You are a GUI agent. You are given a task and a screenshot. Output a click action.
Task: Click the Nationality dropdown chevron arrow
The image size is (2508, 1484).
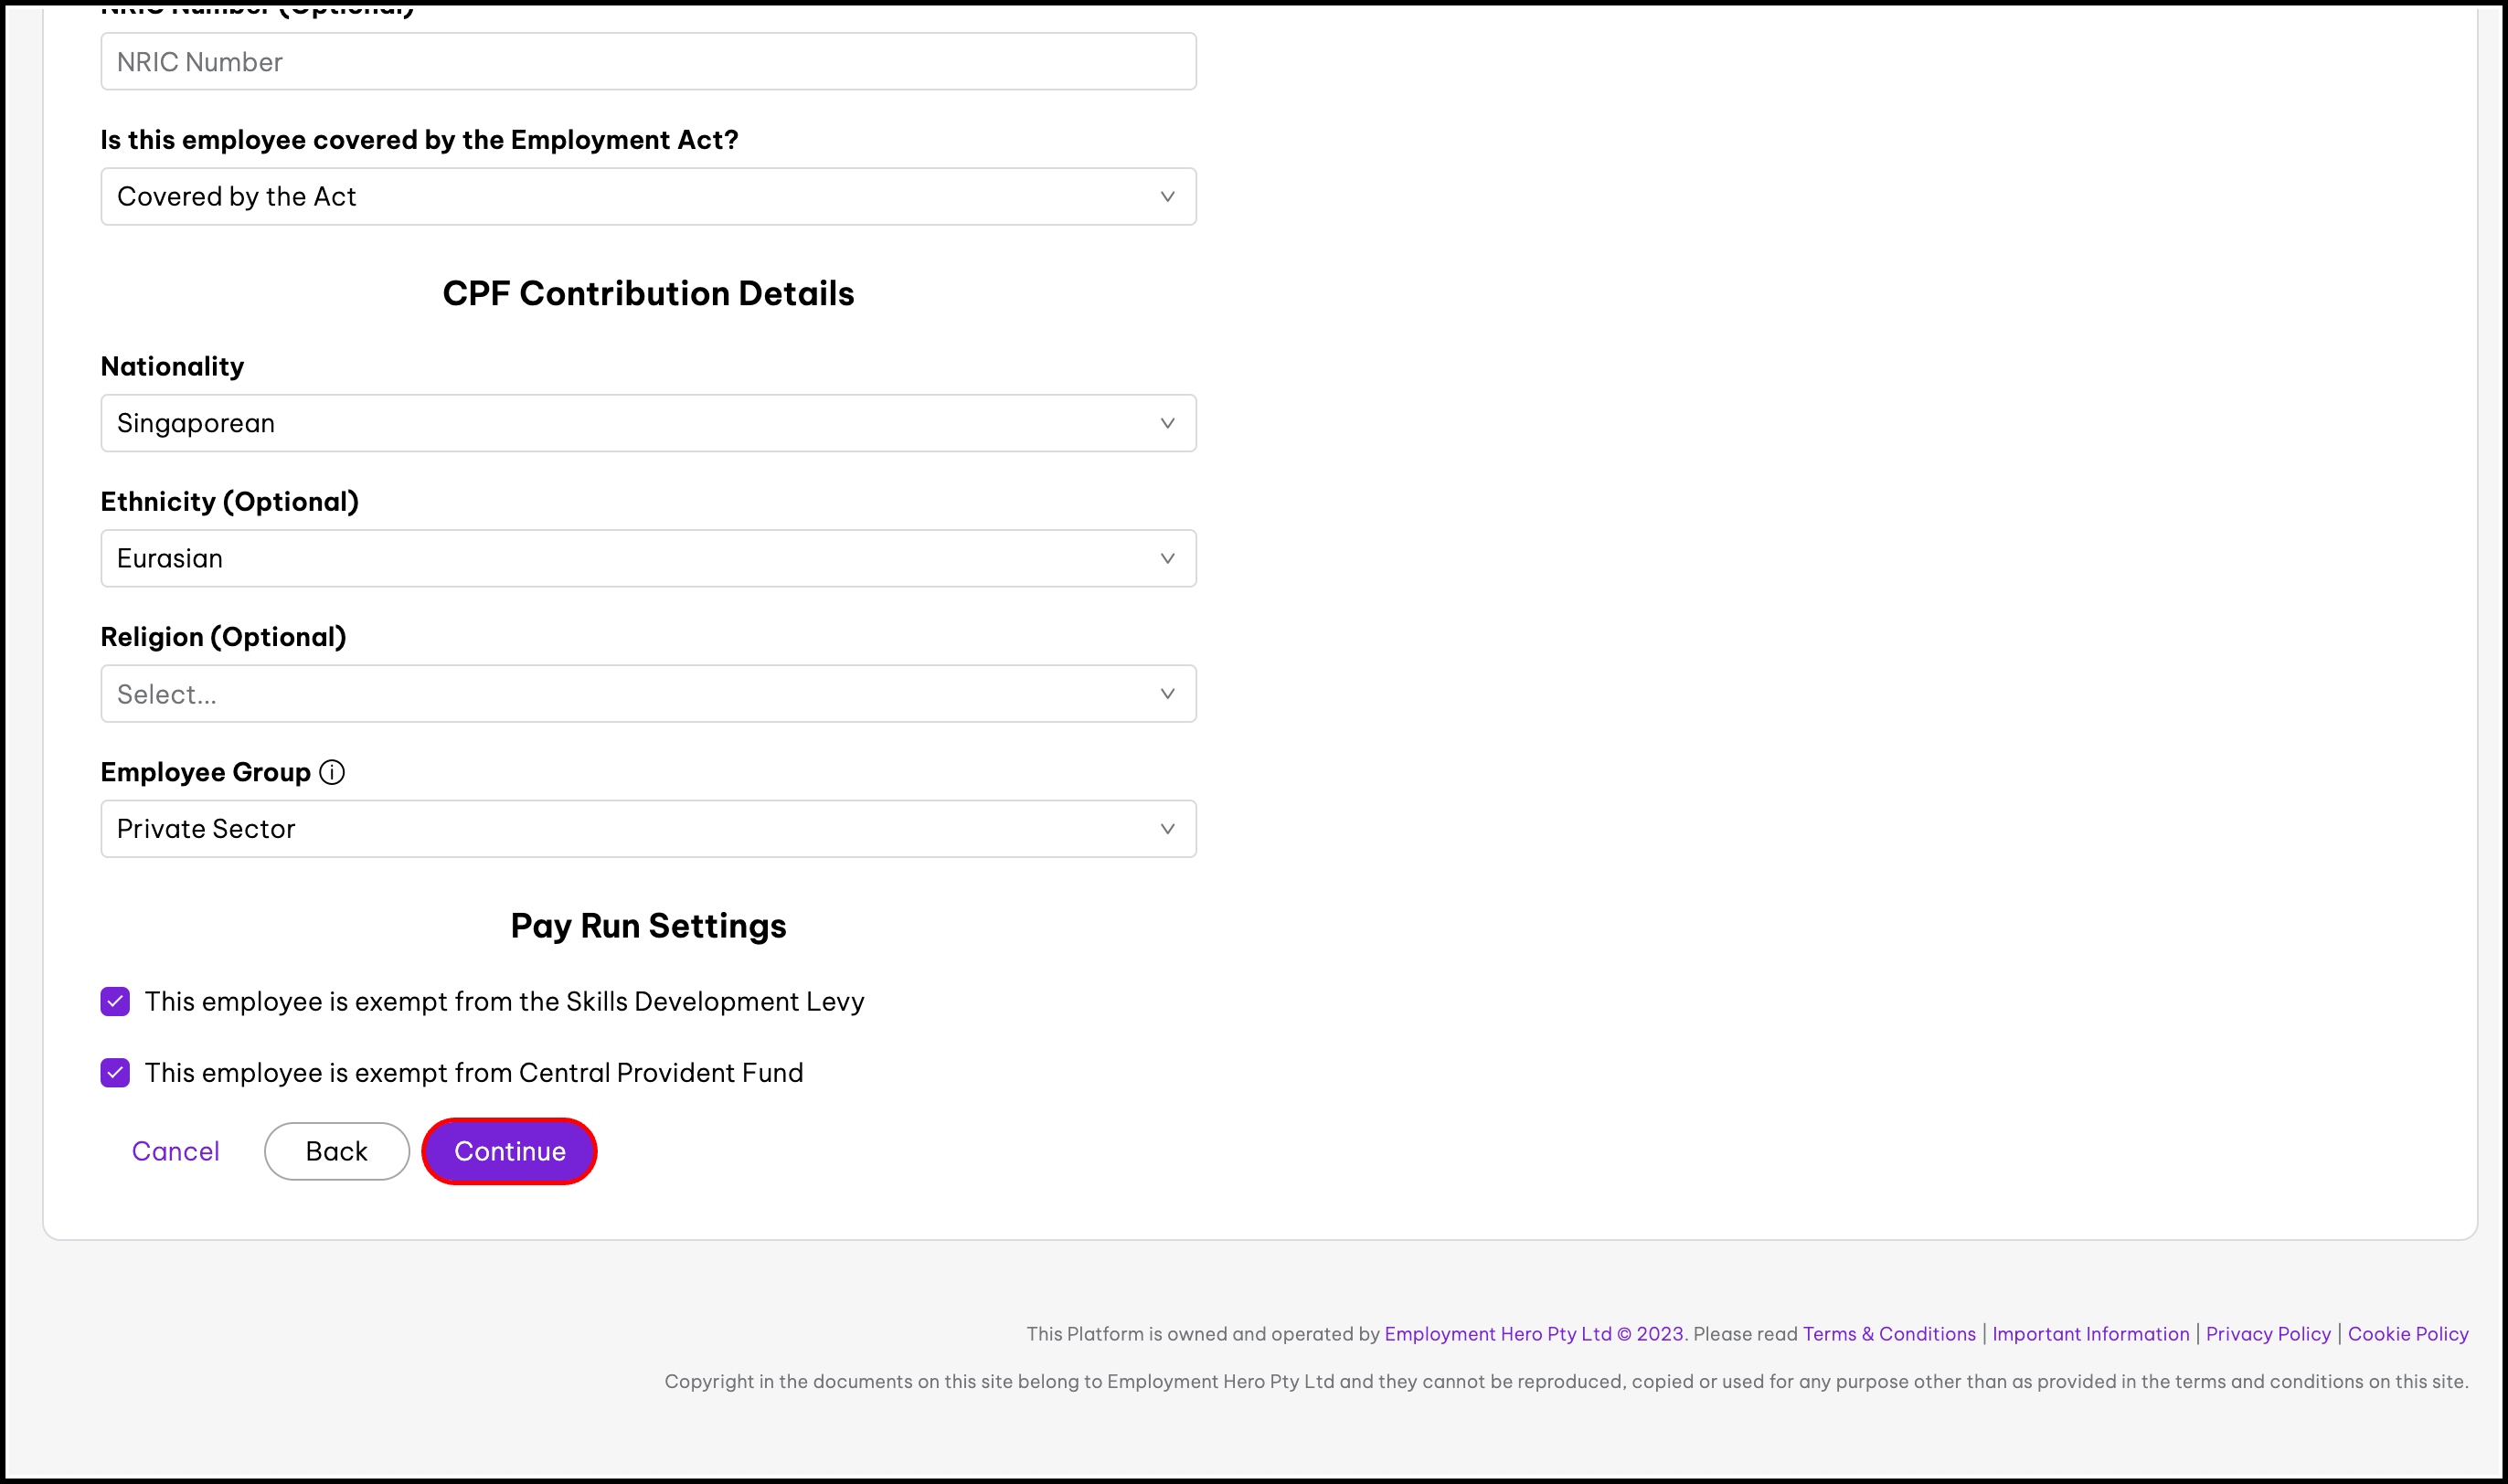tap(1167, 423)
